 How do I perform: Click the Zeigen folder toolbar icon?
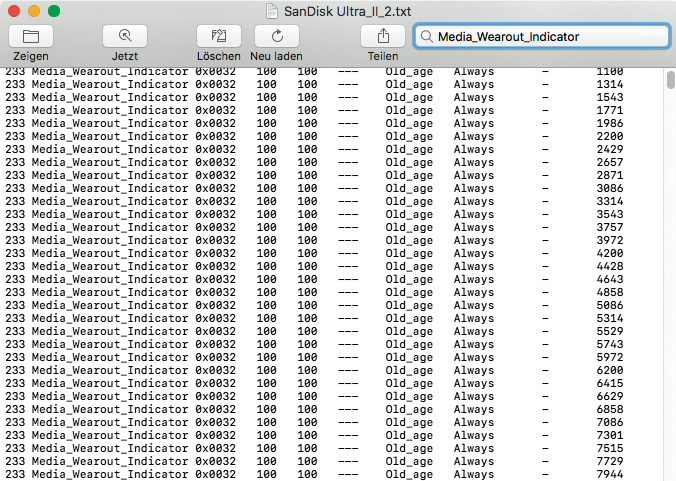pos(31,36)
